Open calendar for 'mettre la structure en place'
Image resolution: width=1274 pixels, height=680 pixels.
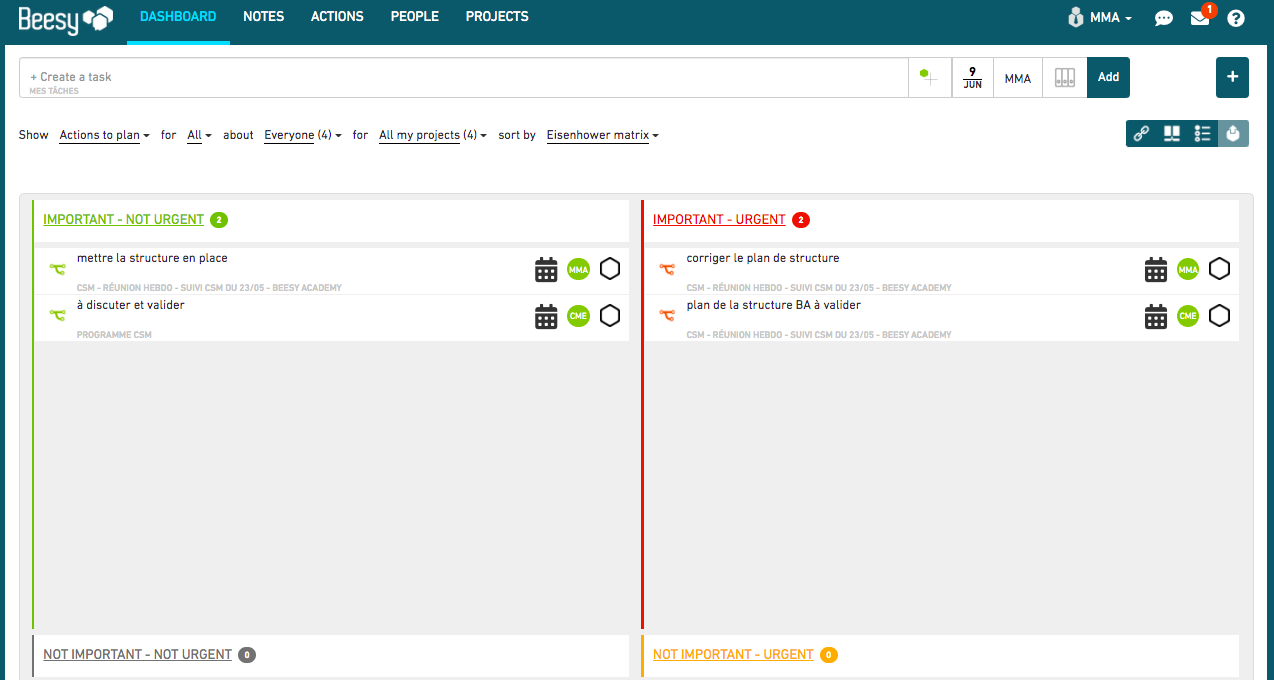546,270
